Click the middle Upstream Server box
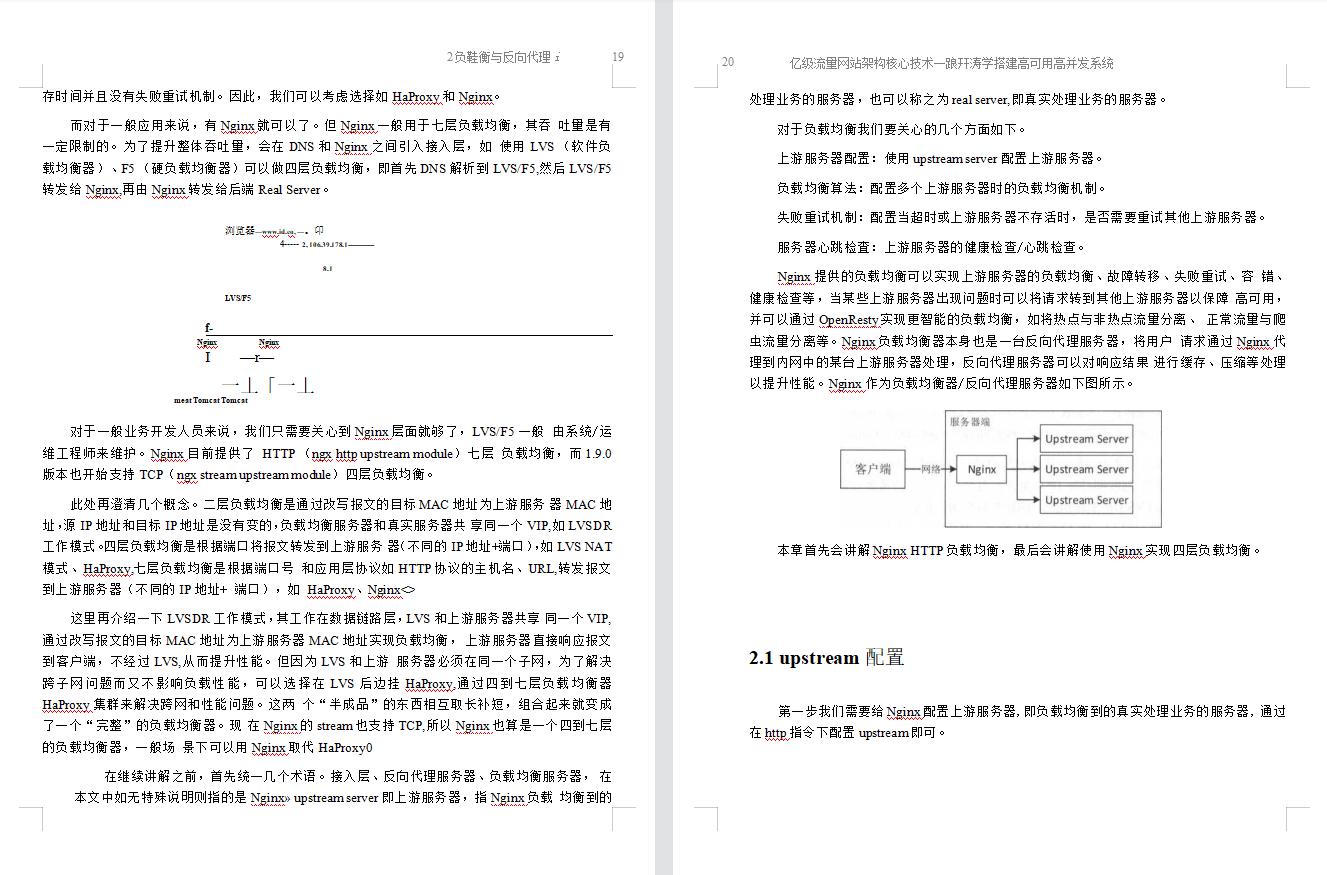 click(x=1086, y=469)
